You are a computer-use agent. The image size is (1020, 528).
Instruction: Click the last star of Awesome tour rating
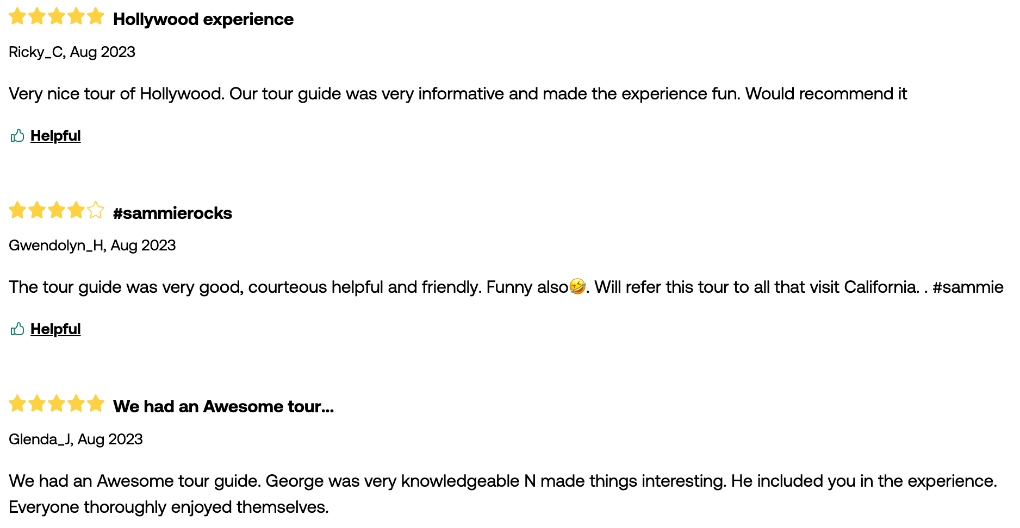[x=96, y=403]
